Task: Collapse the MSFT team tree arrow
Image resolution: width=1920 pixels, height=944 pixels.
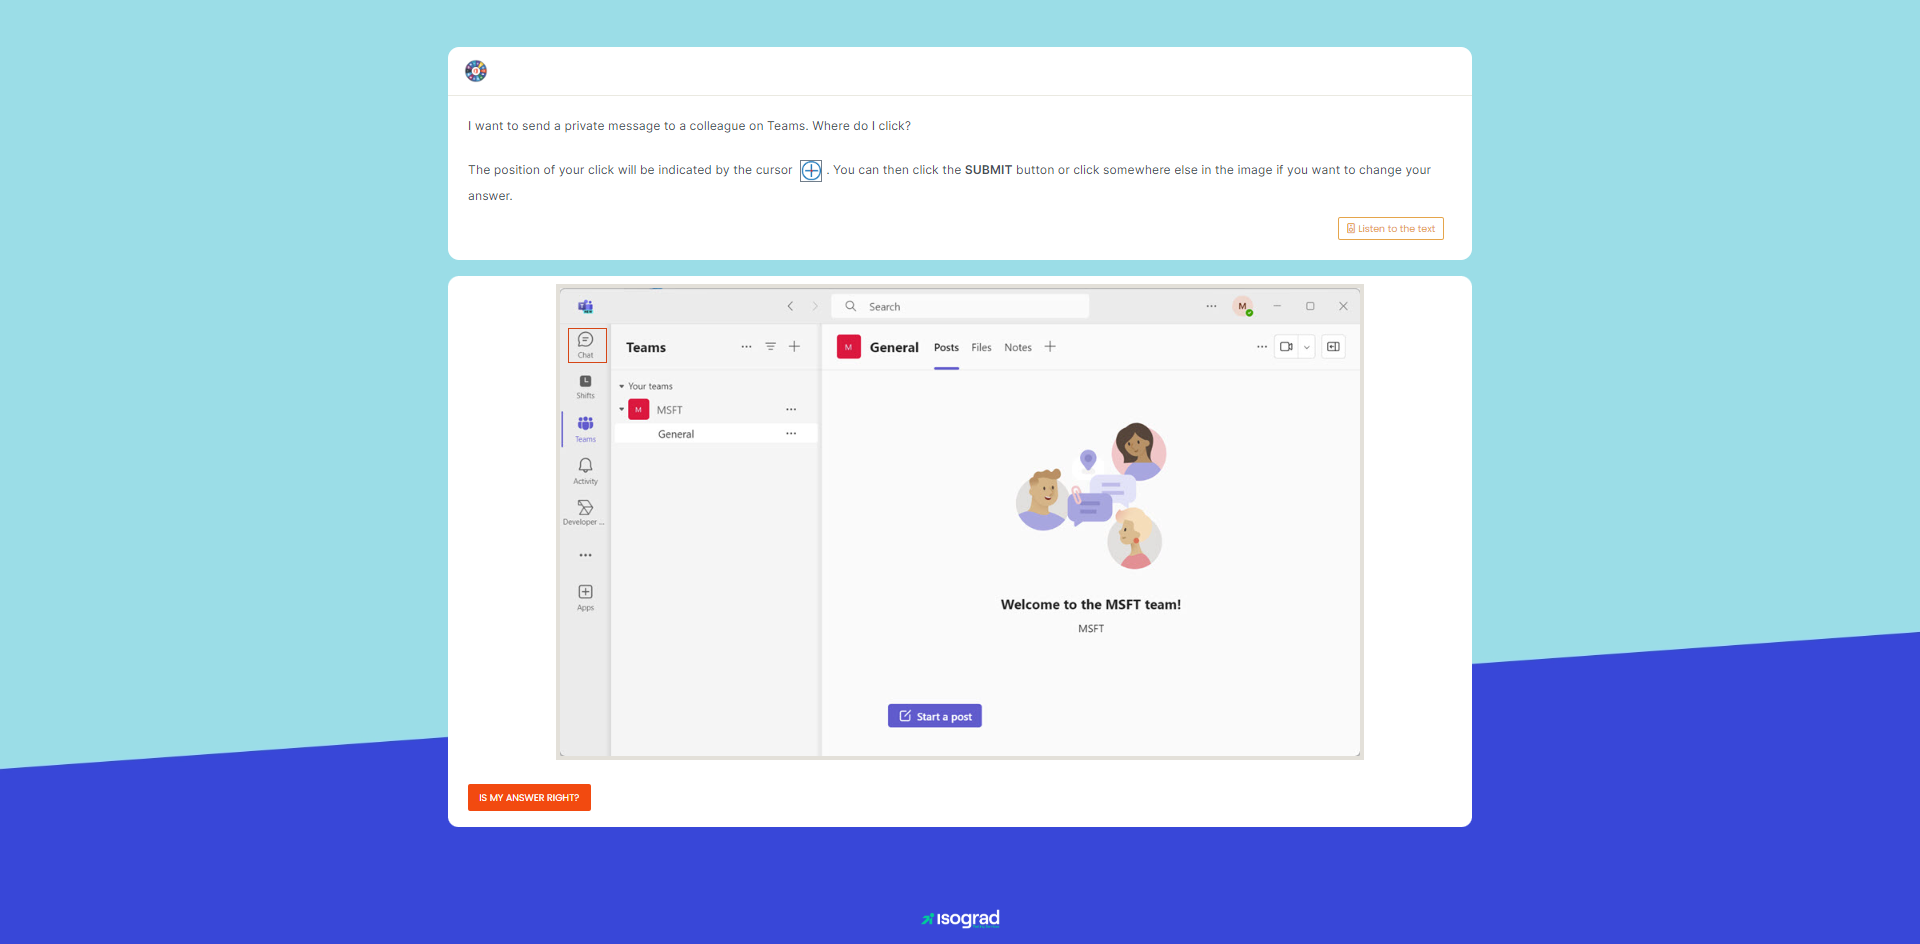Action: click(622, 409)
